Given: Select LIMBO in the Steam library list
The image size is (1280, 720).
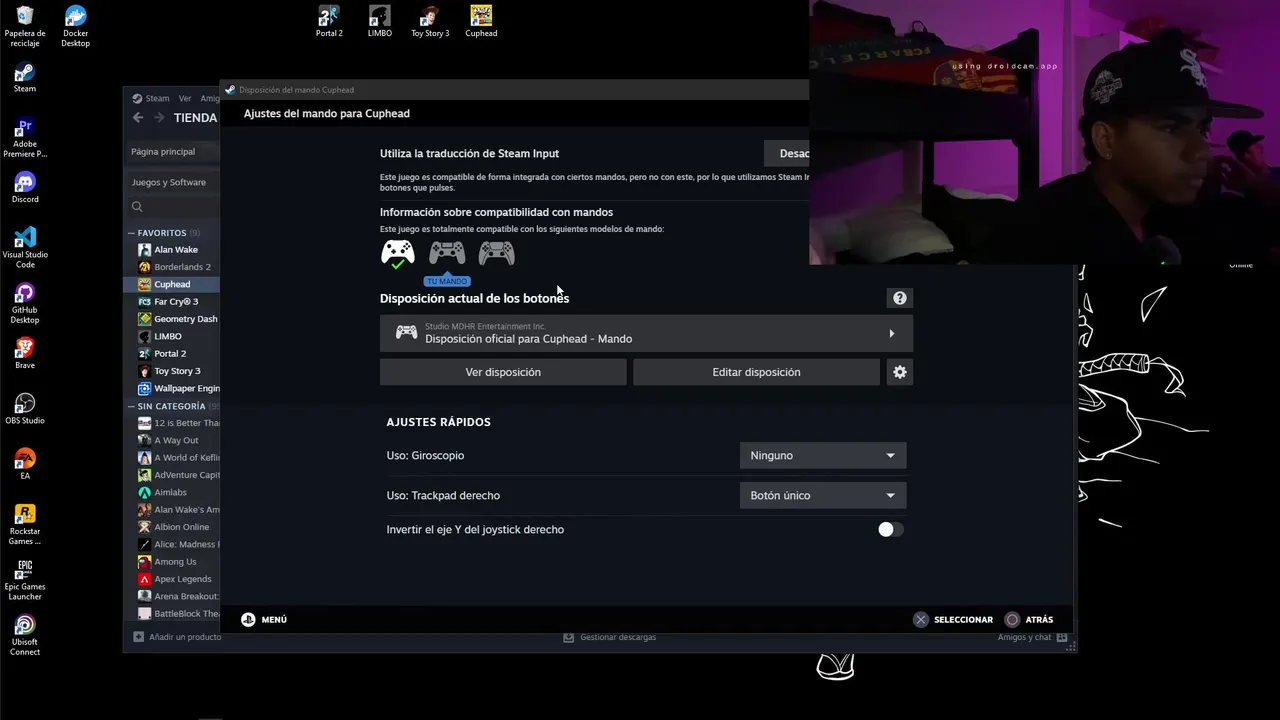Looking at the screenshot, I should (172, 336).
